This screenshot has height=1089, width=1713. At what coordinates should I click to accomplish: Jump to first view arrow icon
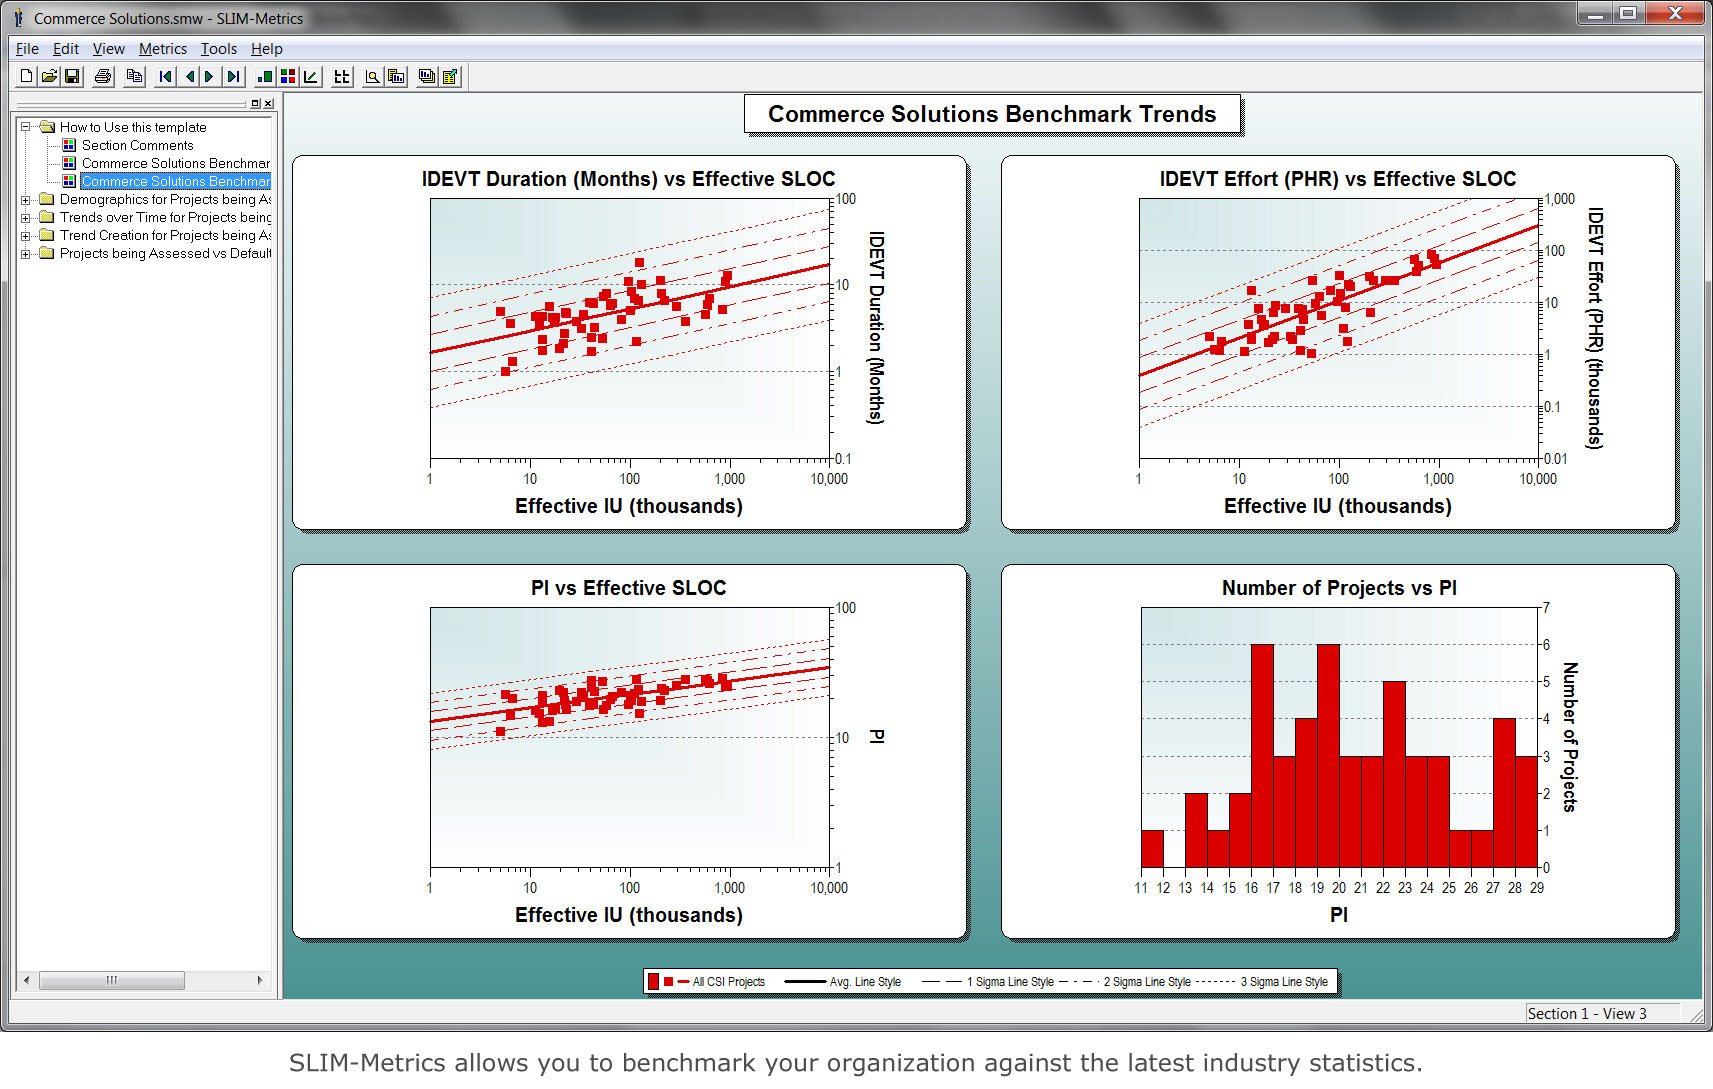click(165, 76)
